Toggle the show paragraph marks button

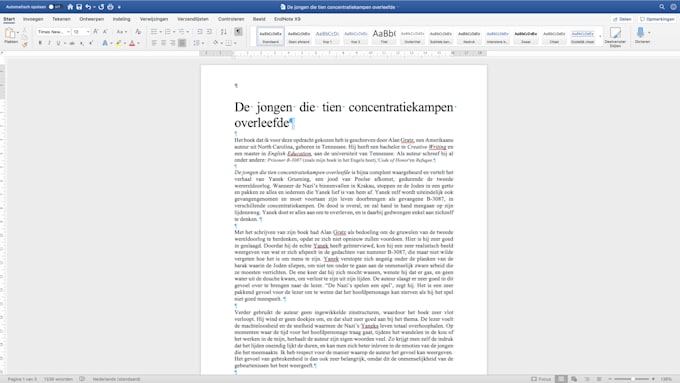click(x=239, y=32)
